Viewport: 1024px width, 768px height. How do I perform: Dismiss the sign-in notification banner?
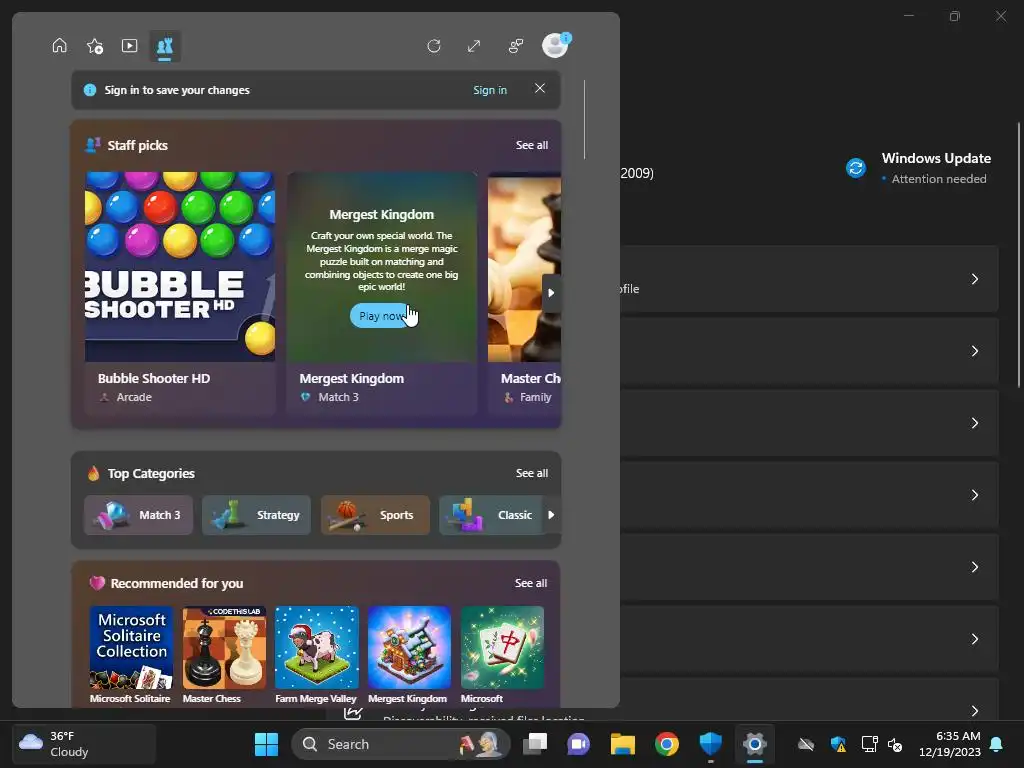pyautogui.click(x=539, y=88)
